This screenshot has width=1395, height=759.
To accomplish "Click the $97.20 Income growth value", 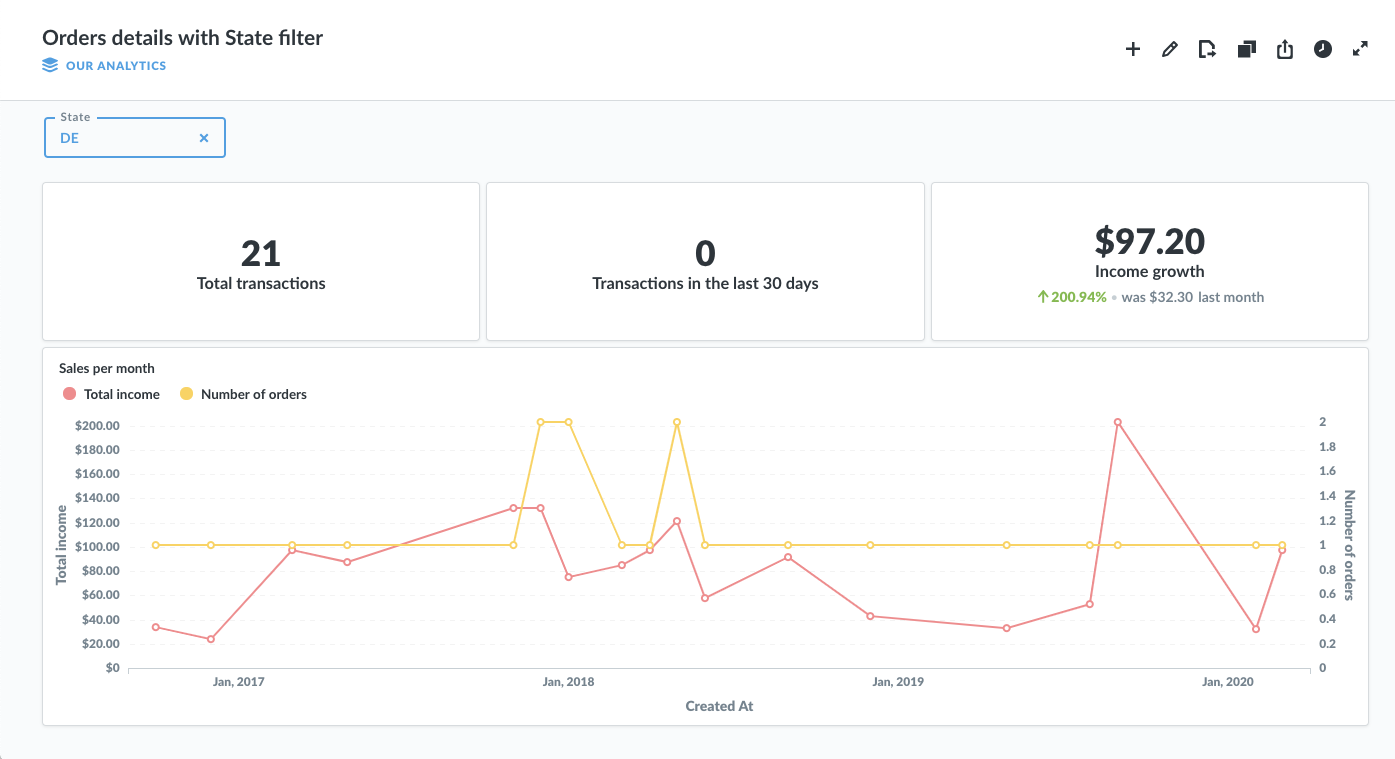I will [x=1150, y=241].
